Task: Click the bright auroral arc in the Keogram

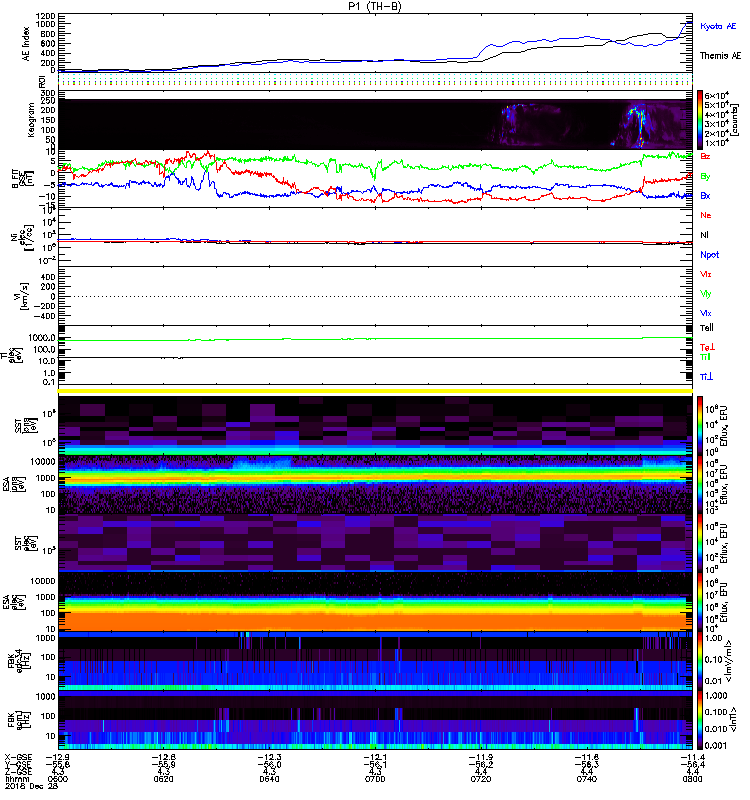Action: [637, 125]
